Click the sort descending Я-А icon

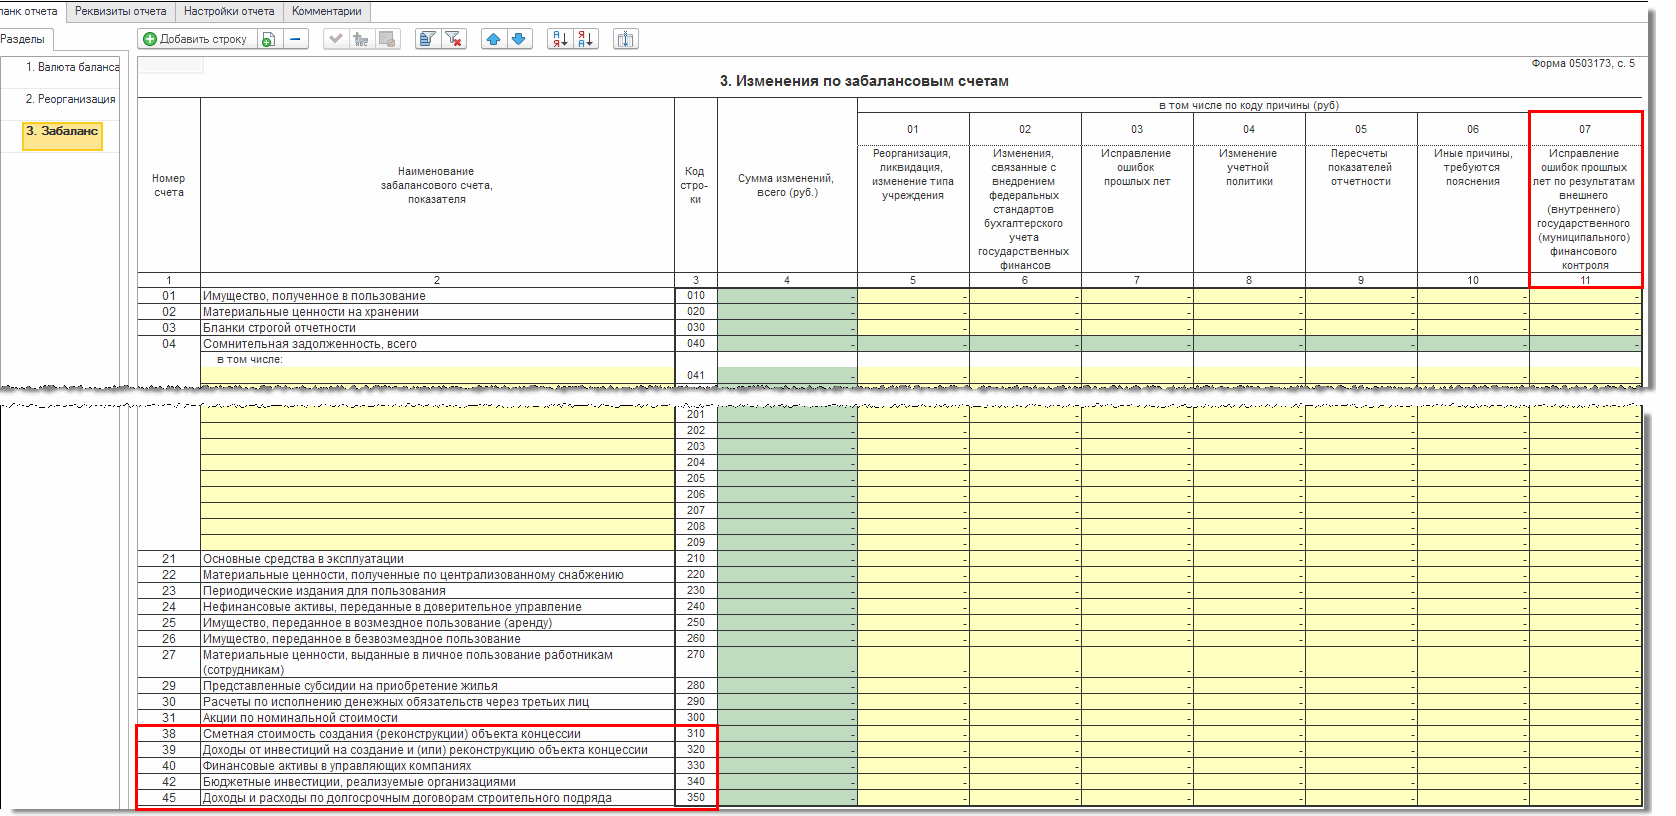(x=586, y=39)
